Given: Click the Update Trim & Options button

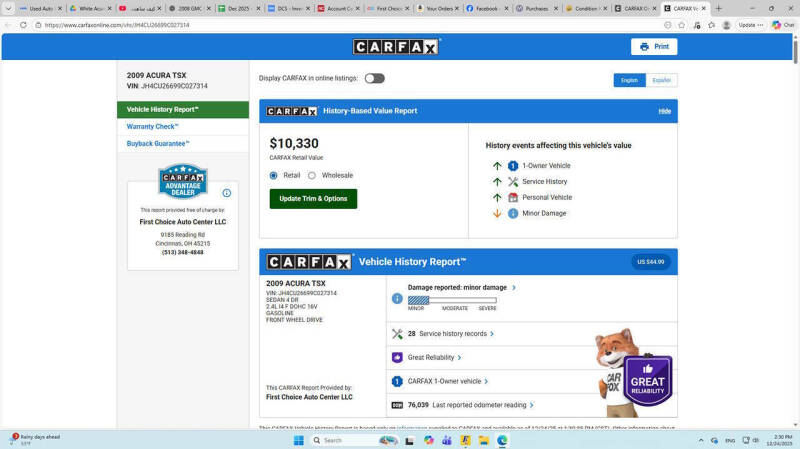Looking at the screenshot, I should [x=313, y=198].
